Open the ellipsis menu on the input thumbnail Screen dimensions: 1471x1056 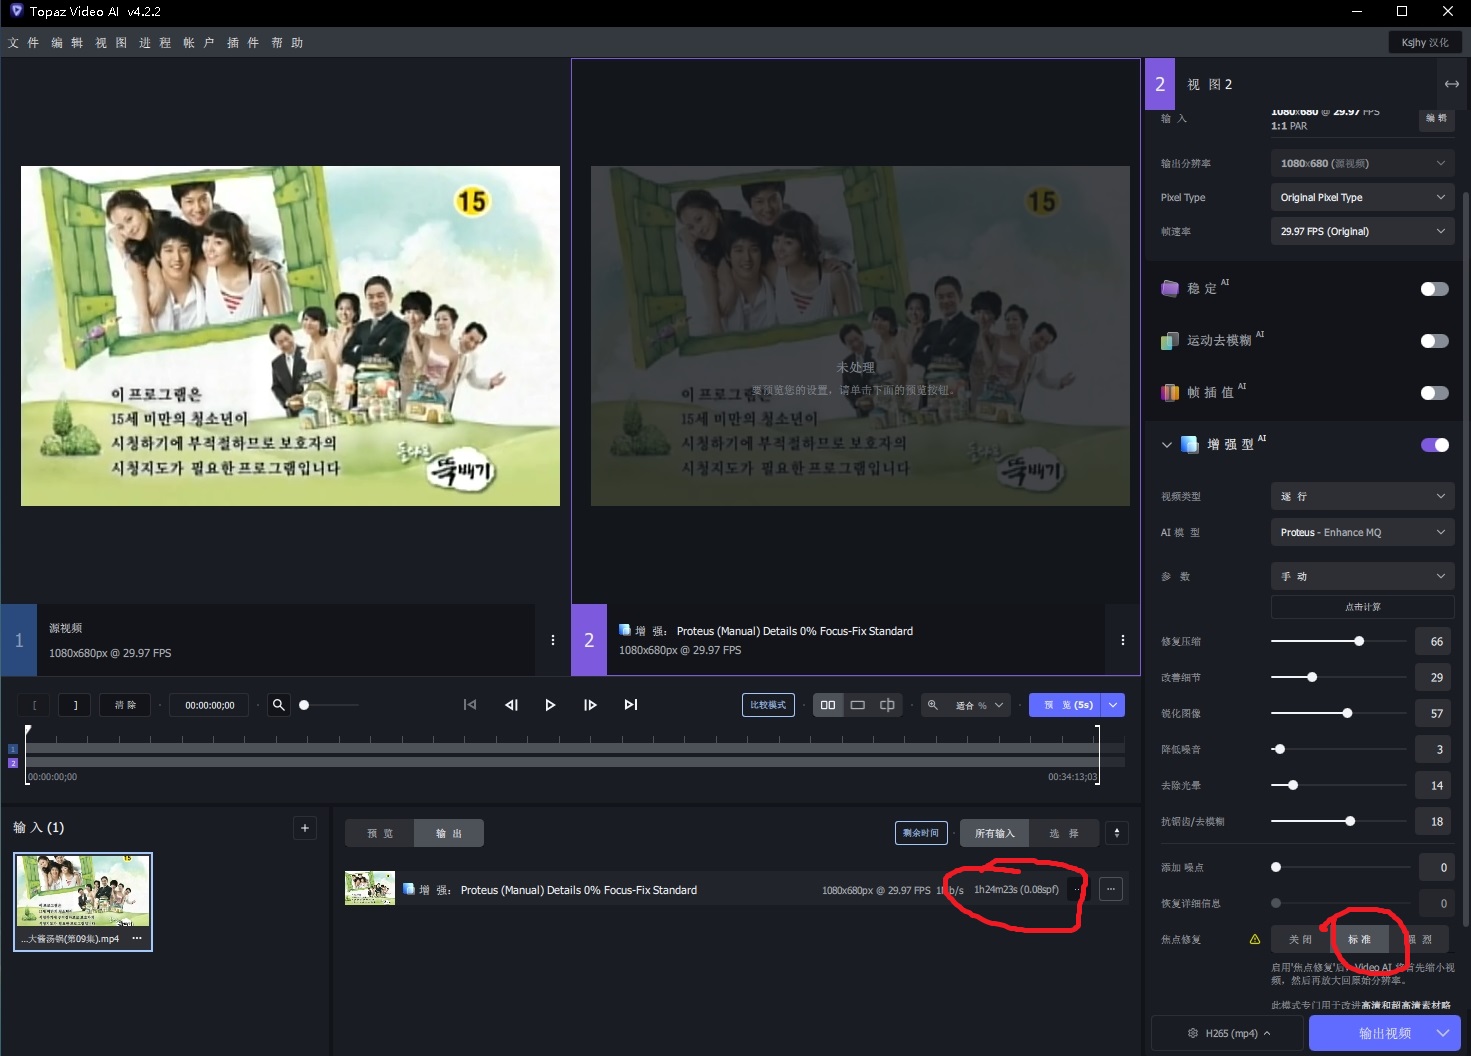(x=137, y=938)
